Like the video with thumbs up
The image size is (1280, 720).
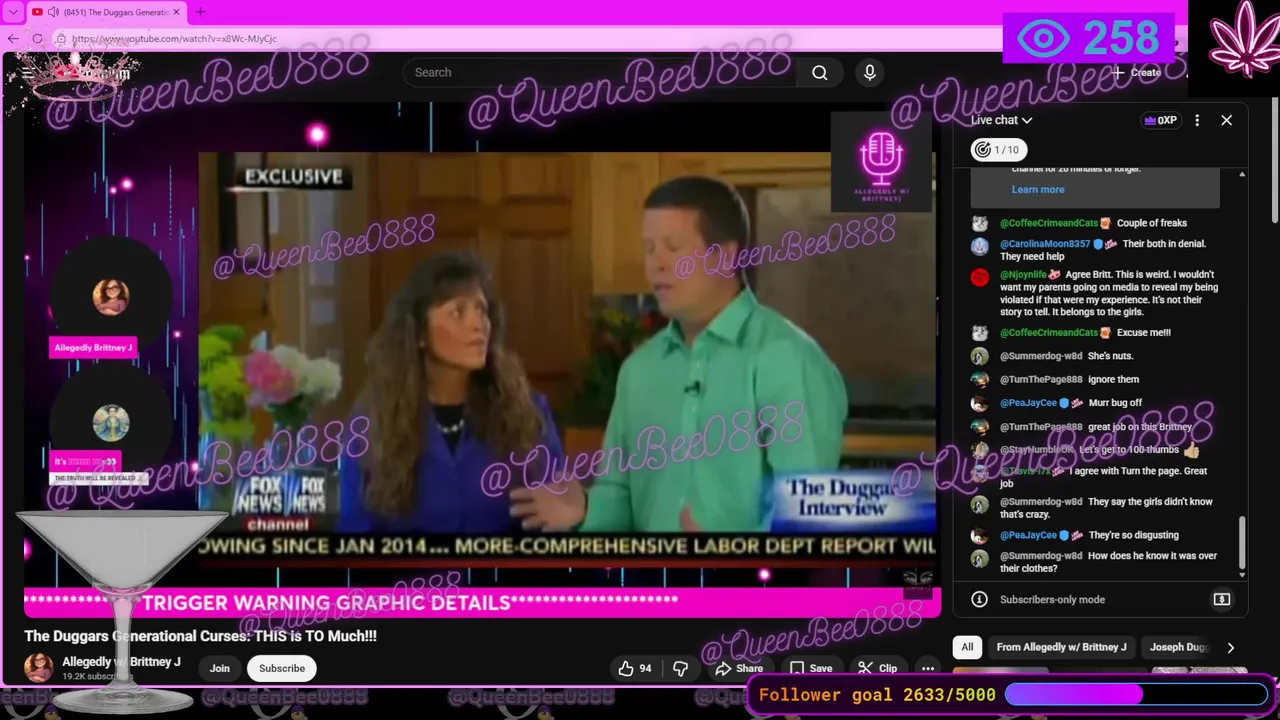tap(637, 668)
